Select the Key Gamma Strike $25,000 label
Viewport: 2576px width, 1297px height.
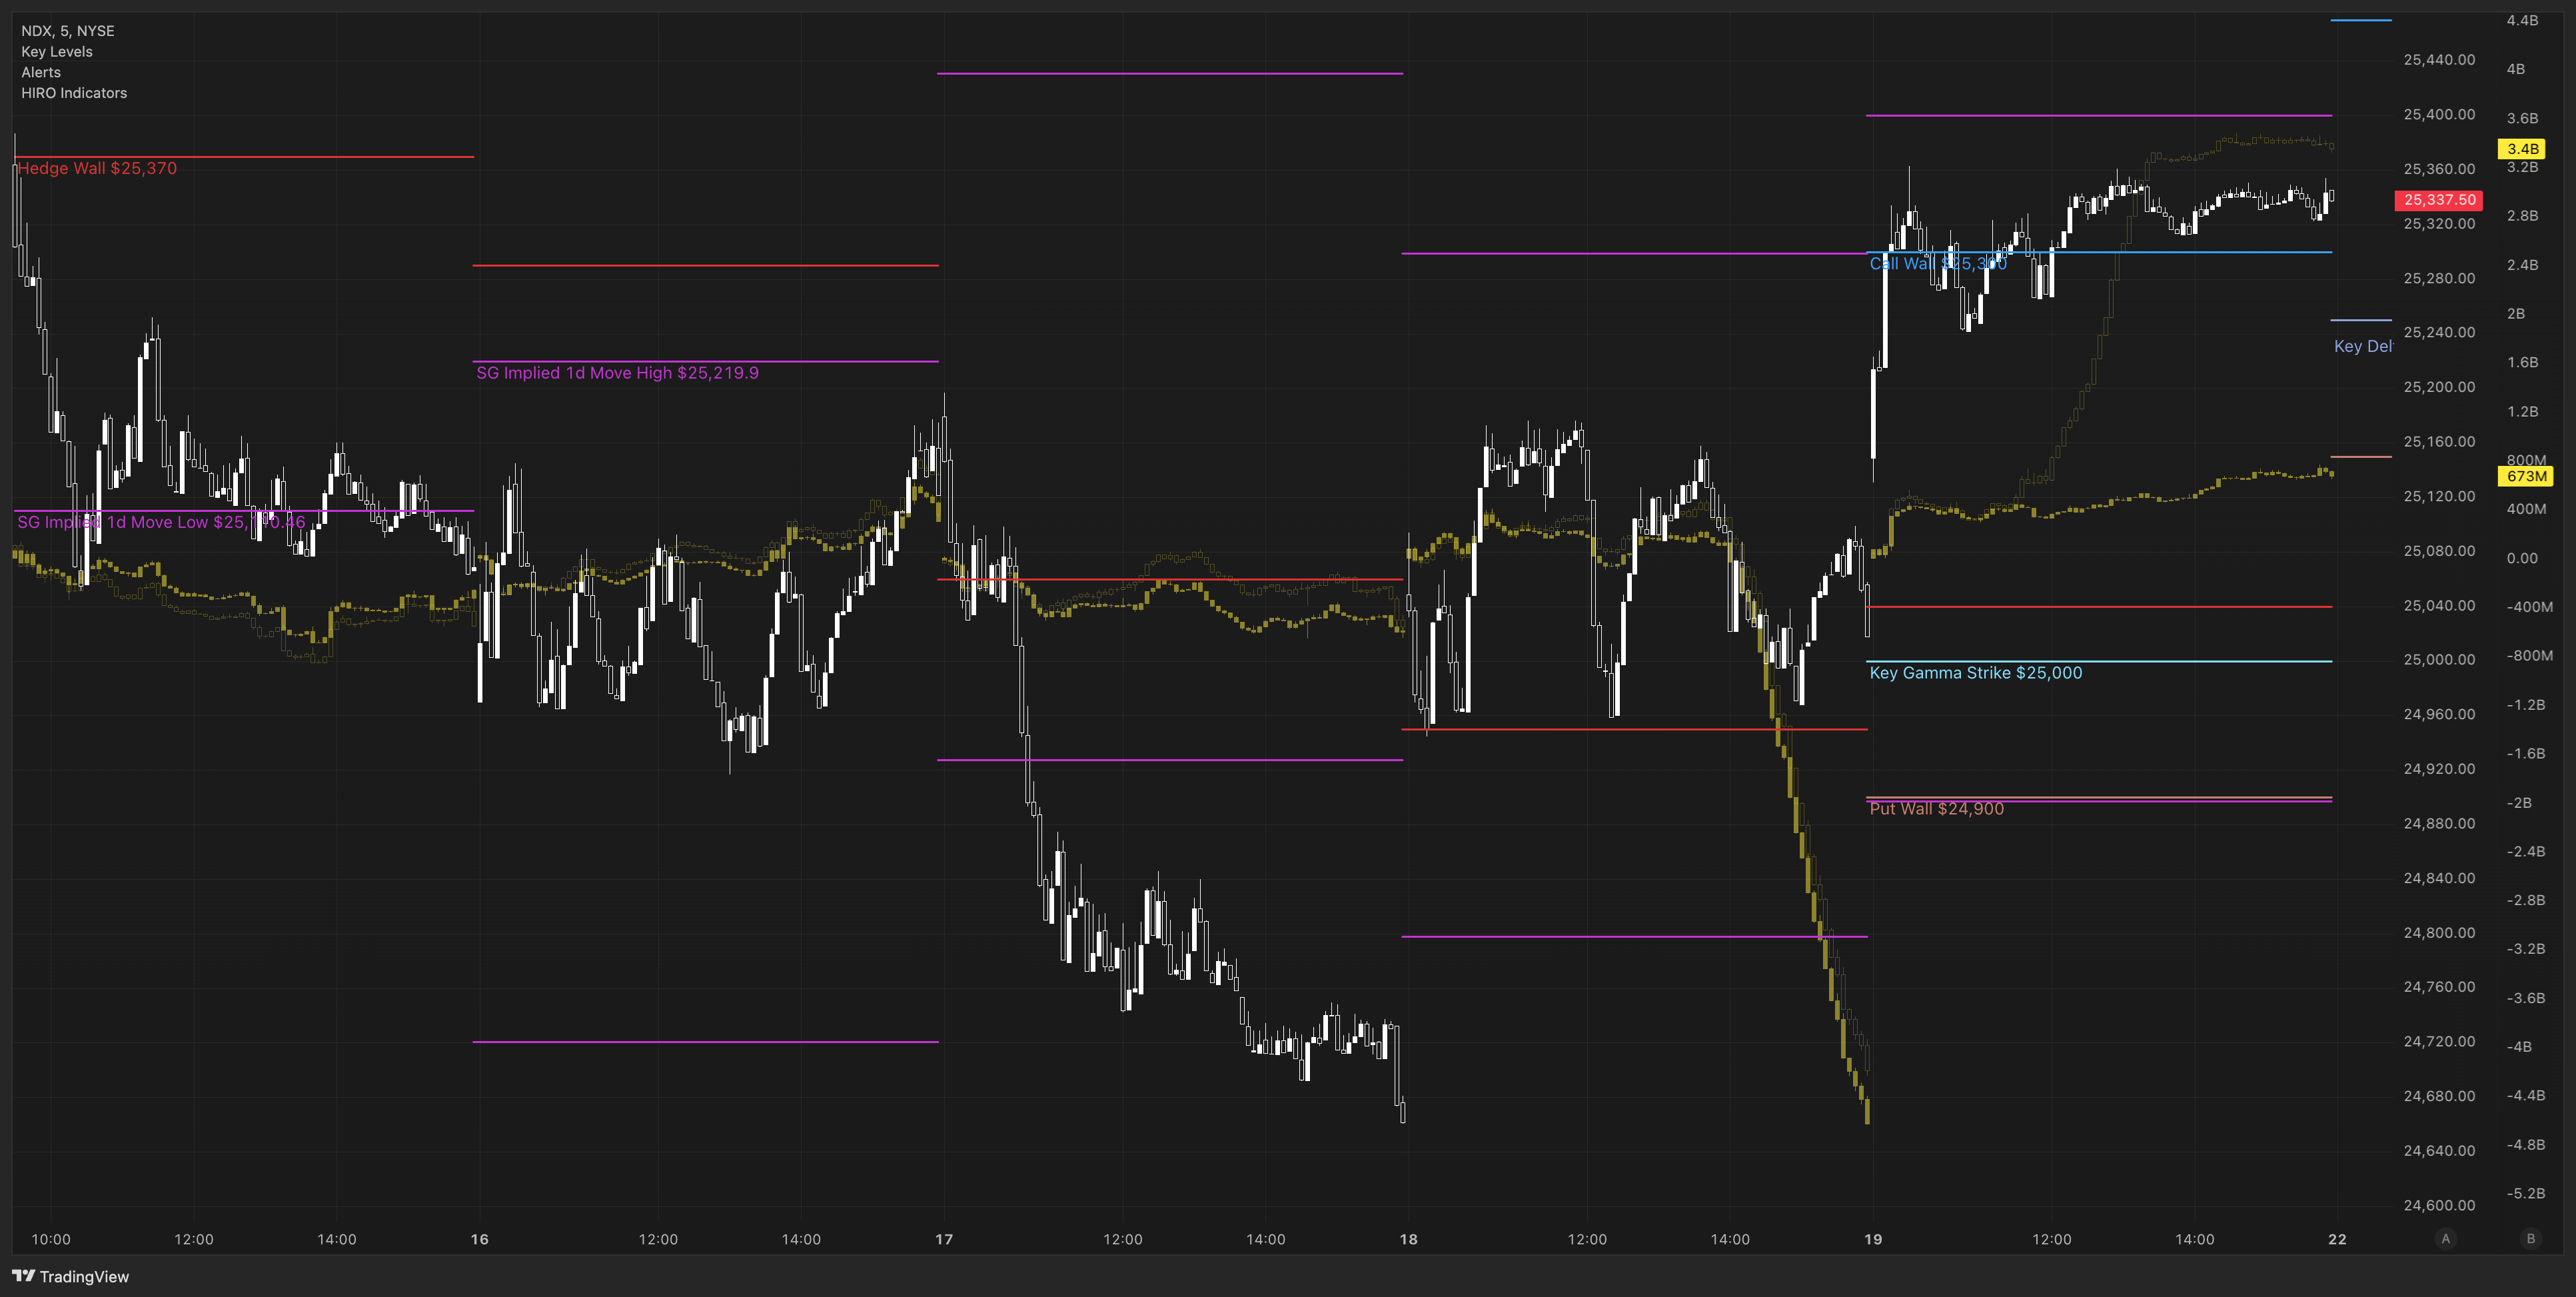1975,673
